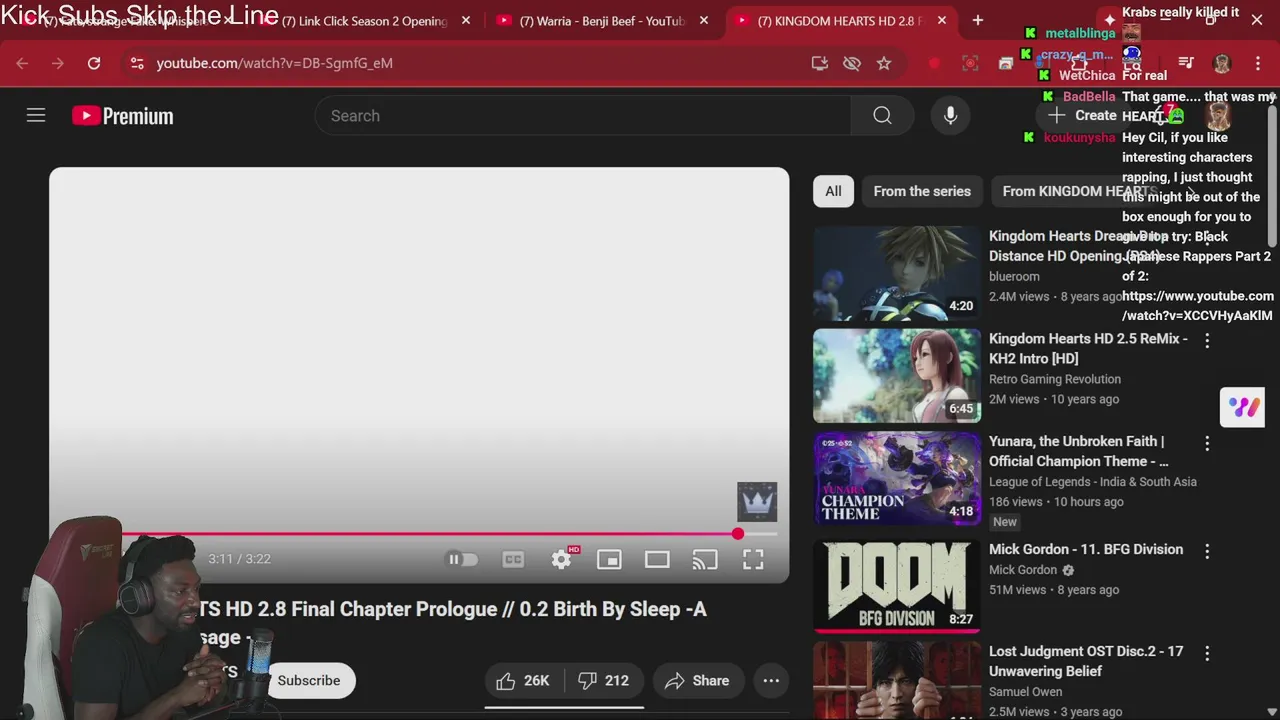Viewport: 1280px width, 720px height.
Task: Open the blueroom channel link
Action: [1014, 277]
